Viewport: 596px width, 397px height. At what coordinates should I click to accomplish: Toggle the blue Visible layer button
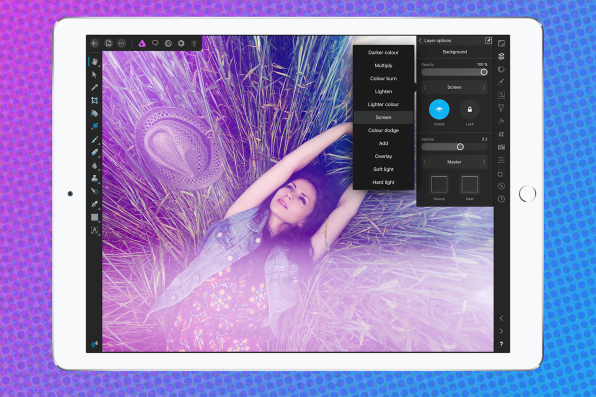439,110
